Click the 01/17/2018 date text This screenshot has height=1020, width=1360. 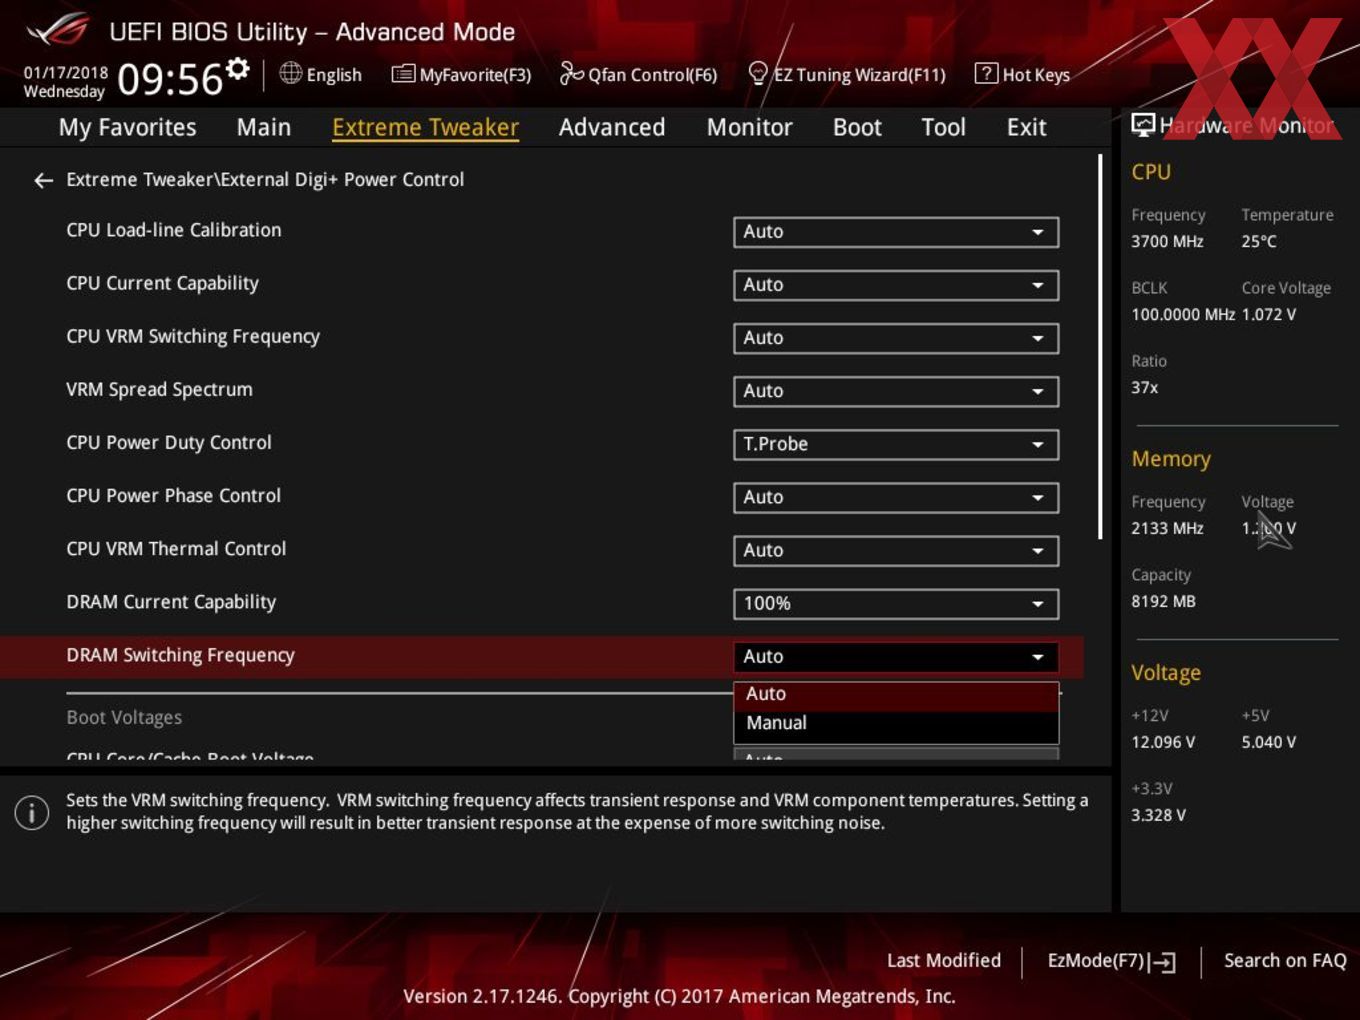65,72
